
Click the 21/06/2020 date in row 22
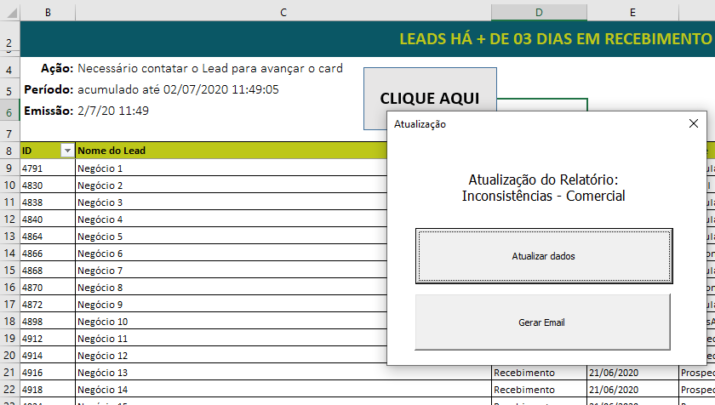632,389
